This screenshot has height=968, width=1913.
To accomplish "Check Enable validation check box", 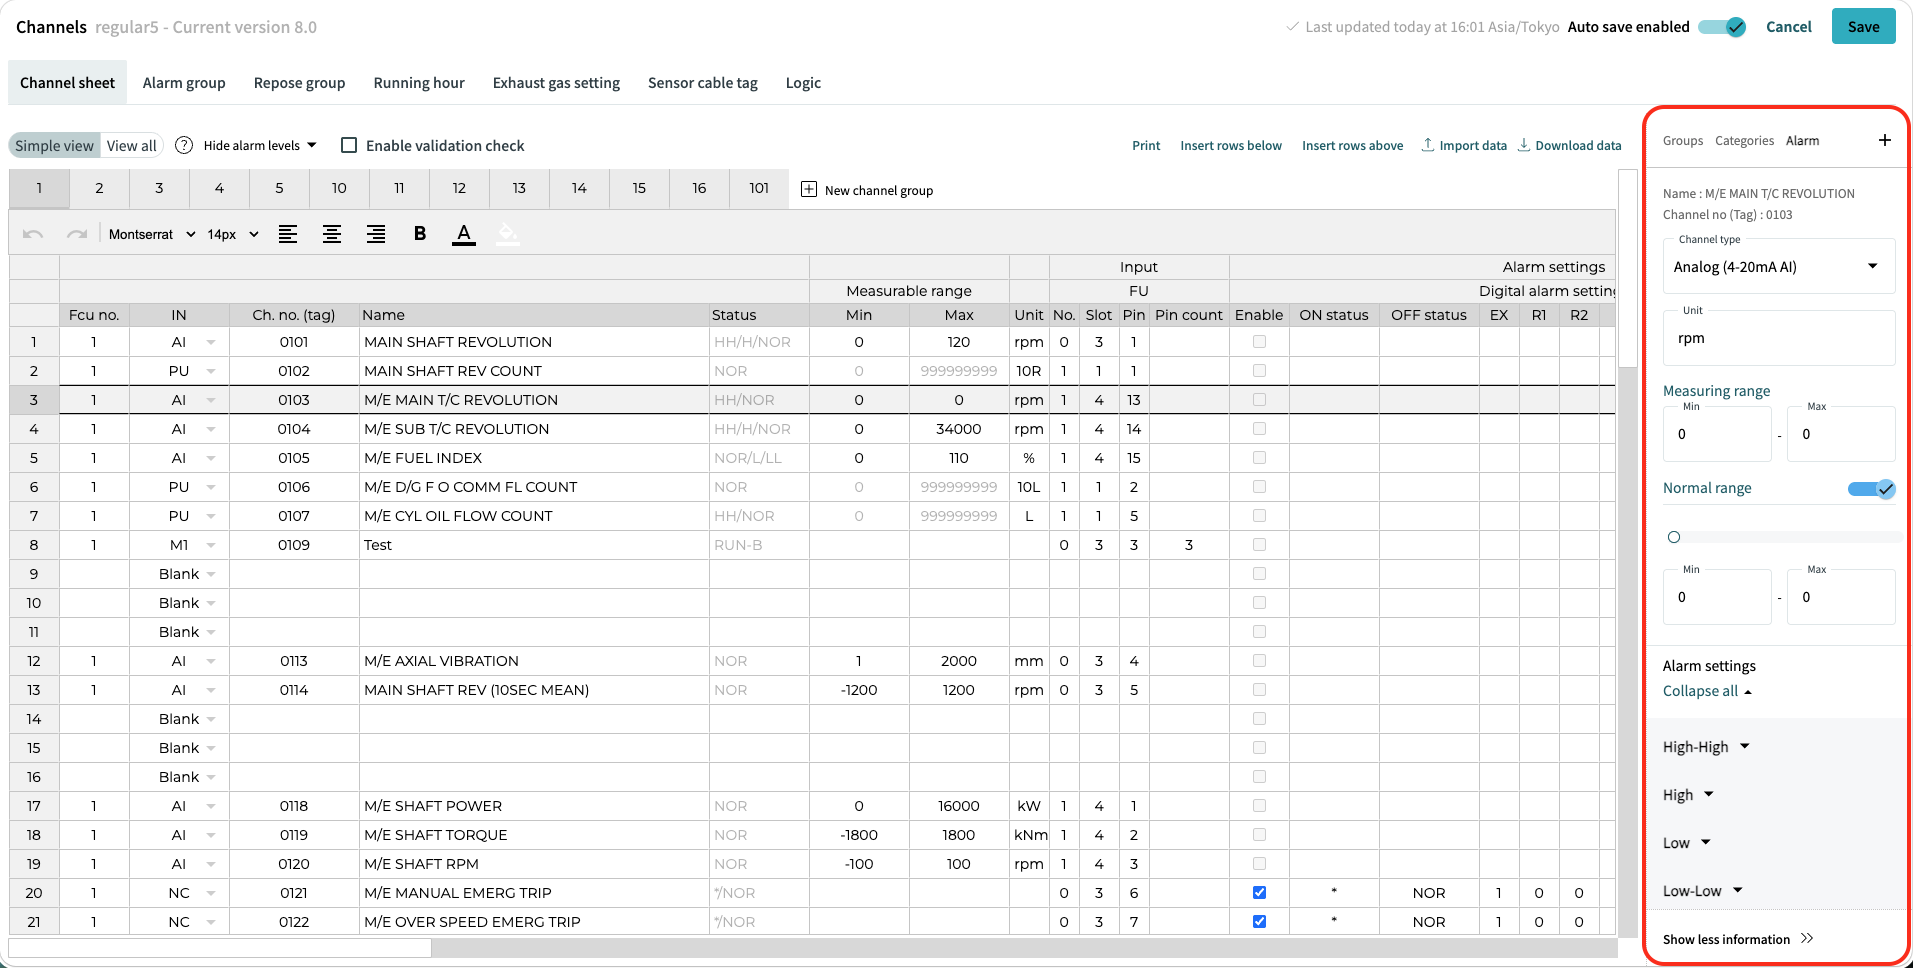I will click(x=349, y=145).
